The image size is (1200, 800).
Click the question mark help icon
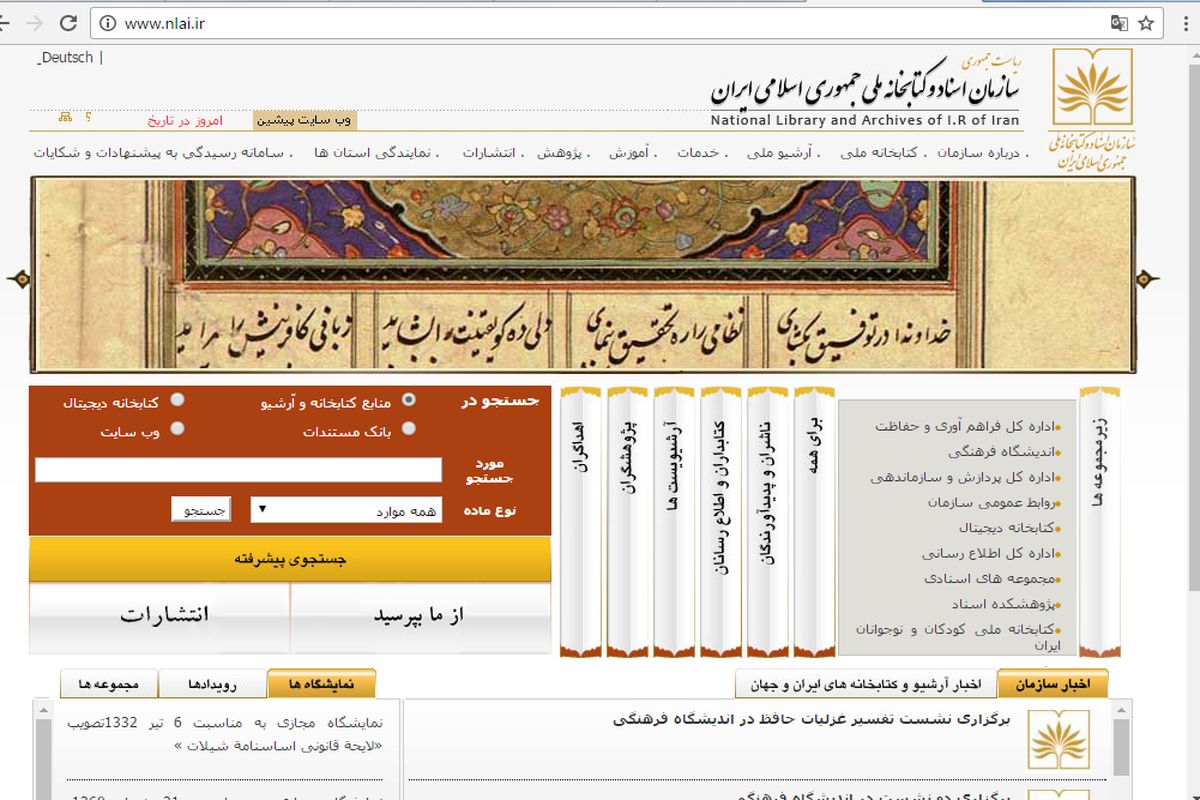[x=88, y=117]
